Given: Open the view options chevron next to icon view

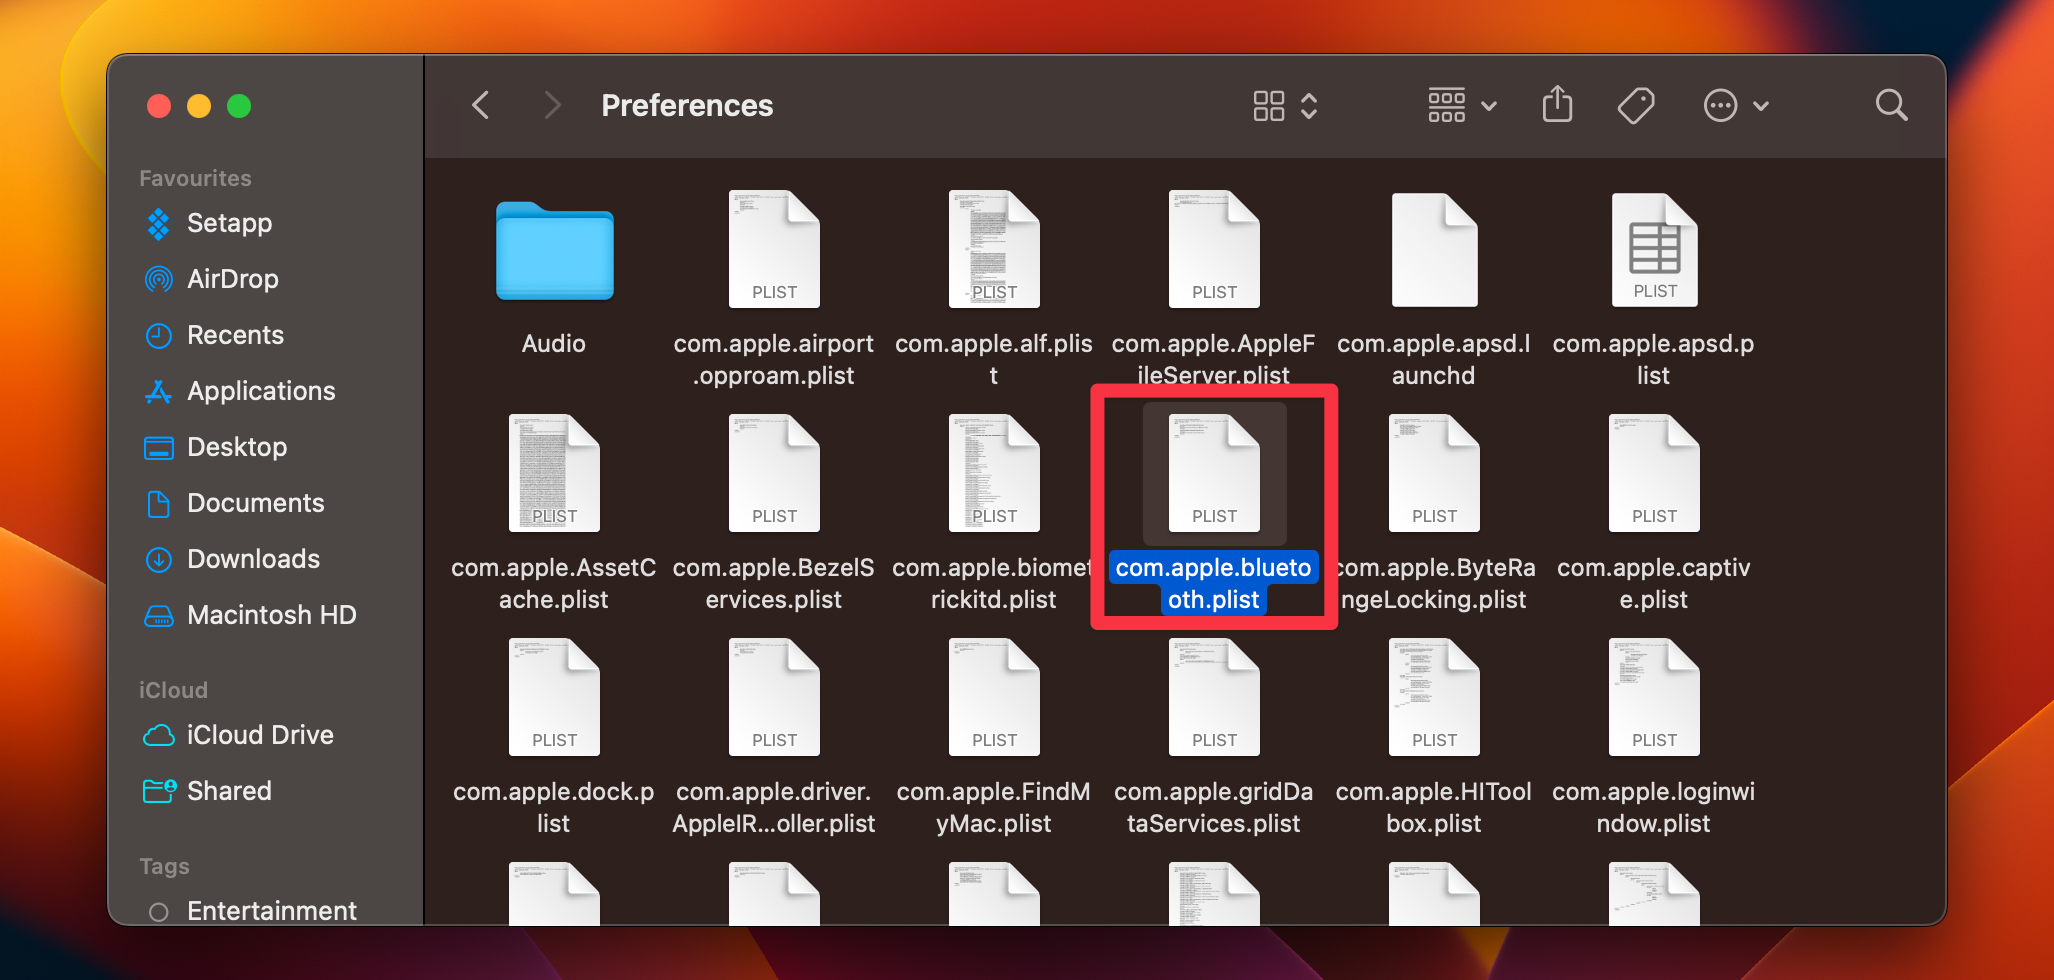Looking at the screenshot, I should click(x=1308, y=105).
